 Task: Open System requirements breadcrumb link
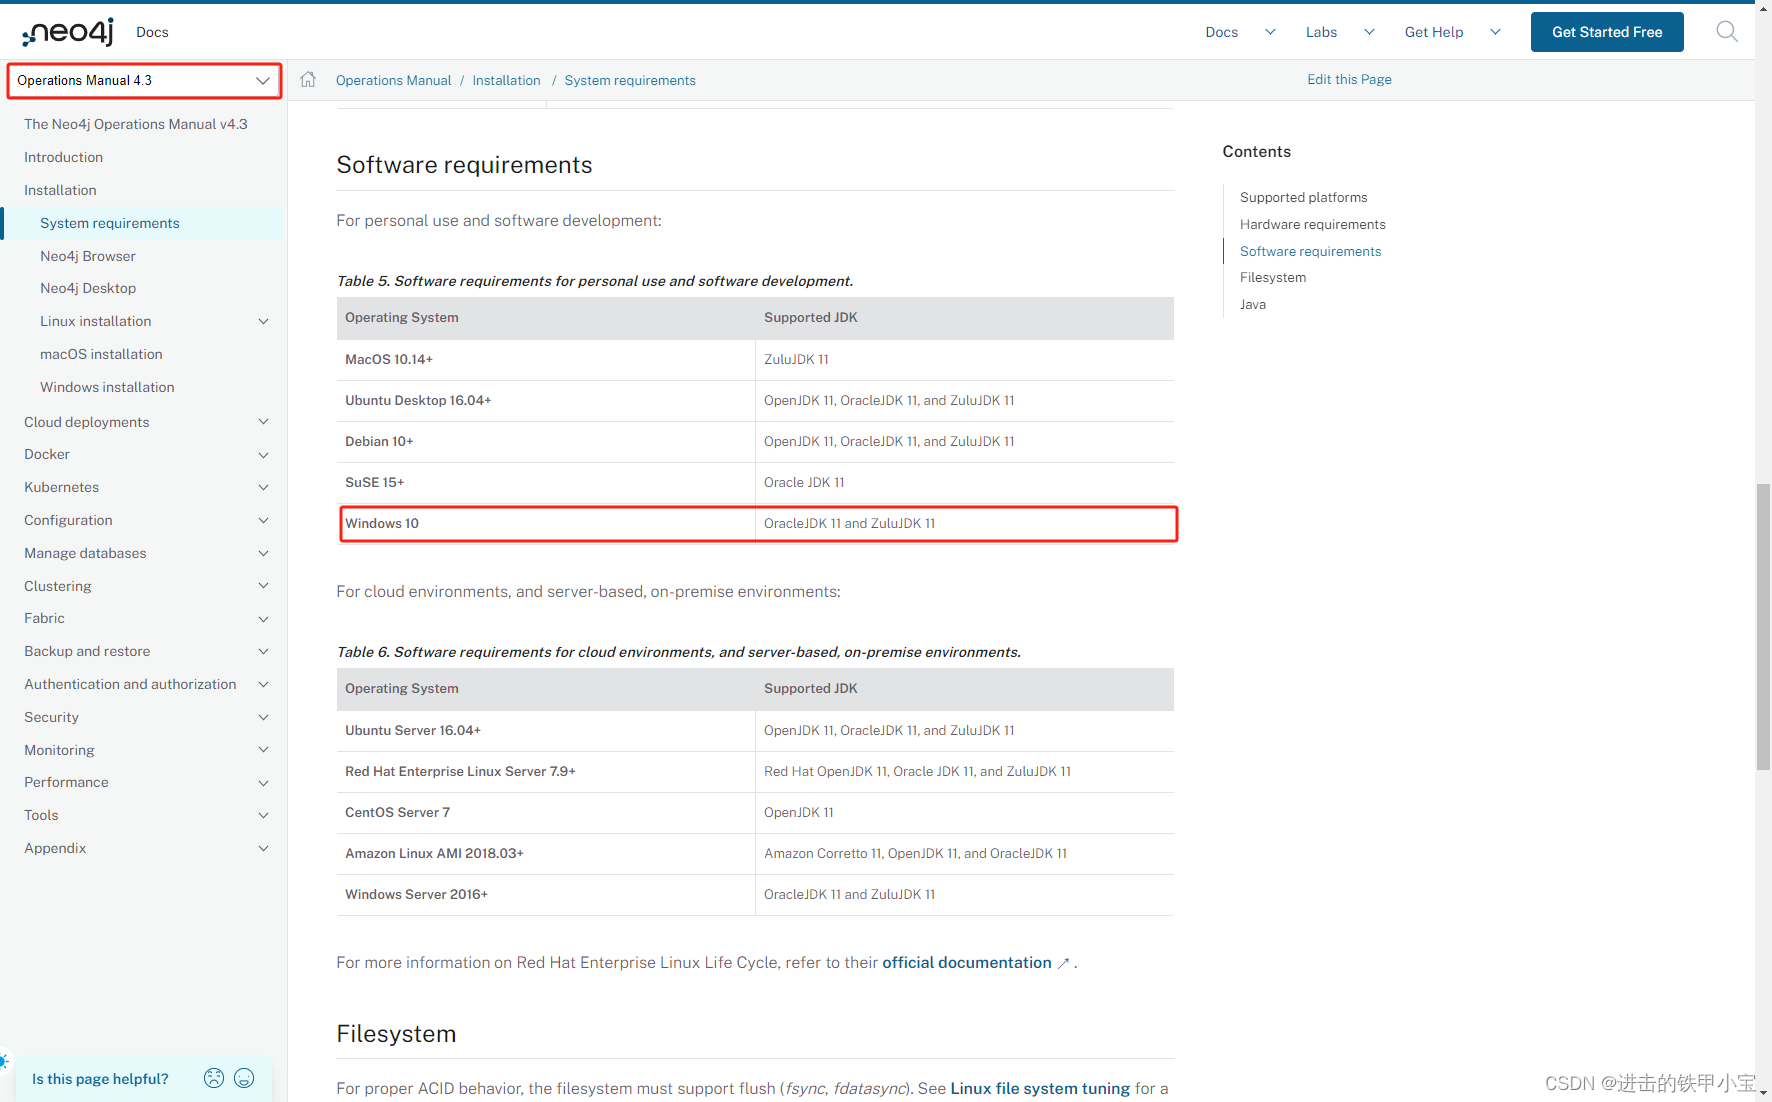point(630,80)
